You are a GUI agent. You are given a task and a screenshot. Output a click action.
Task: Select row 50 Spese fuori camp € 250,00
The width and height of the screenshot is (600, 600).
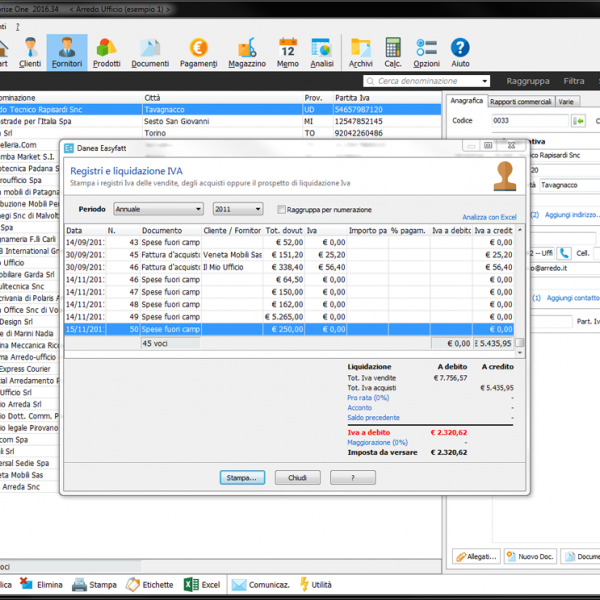tap(289, 329)
